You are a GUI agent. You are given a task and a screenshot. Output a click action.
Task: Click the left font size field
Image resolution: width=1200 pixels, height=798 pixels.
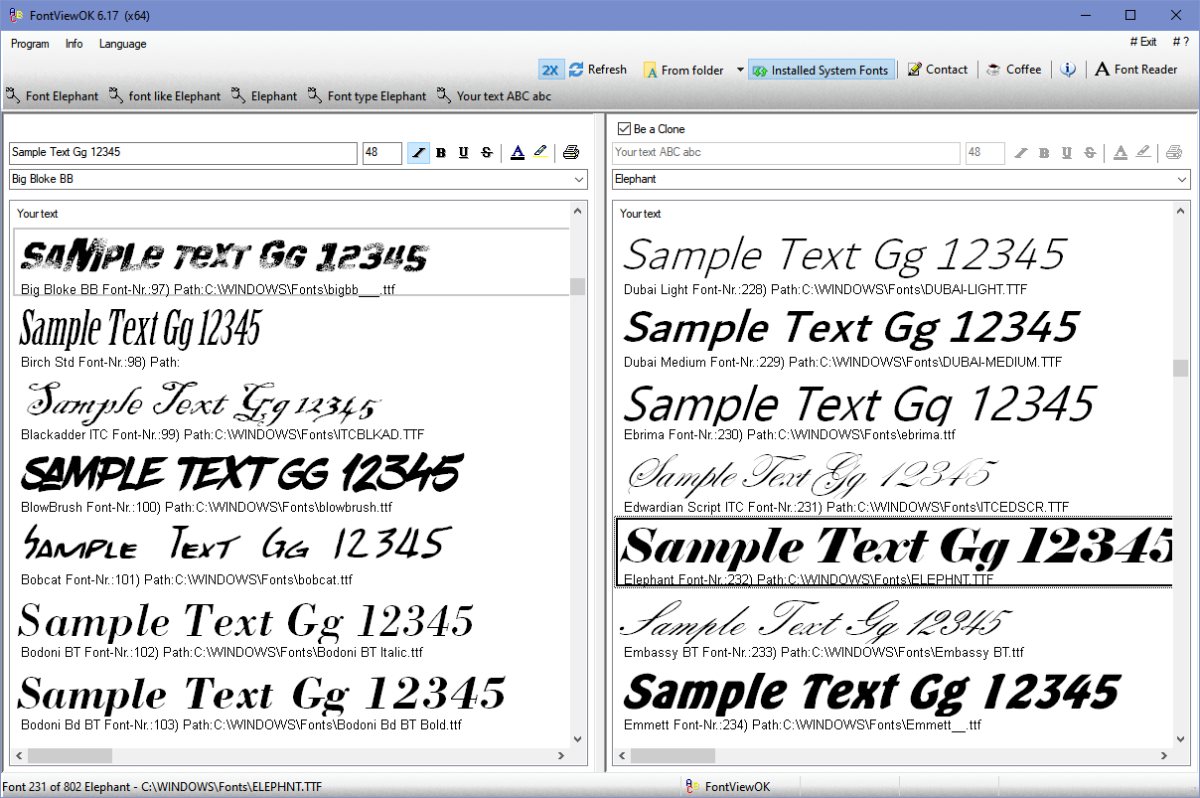382,153
